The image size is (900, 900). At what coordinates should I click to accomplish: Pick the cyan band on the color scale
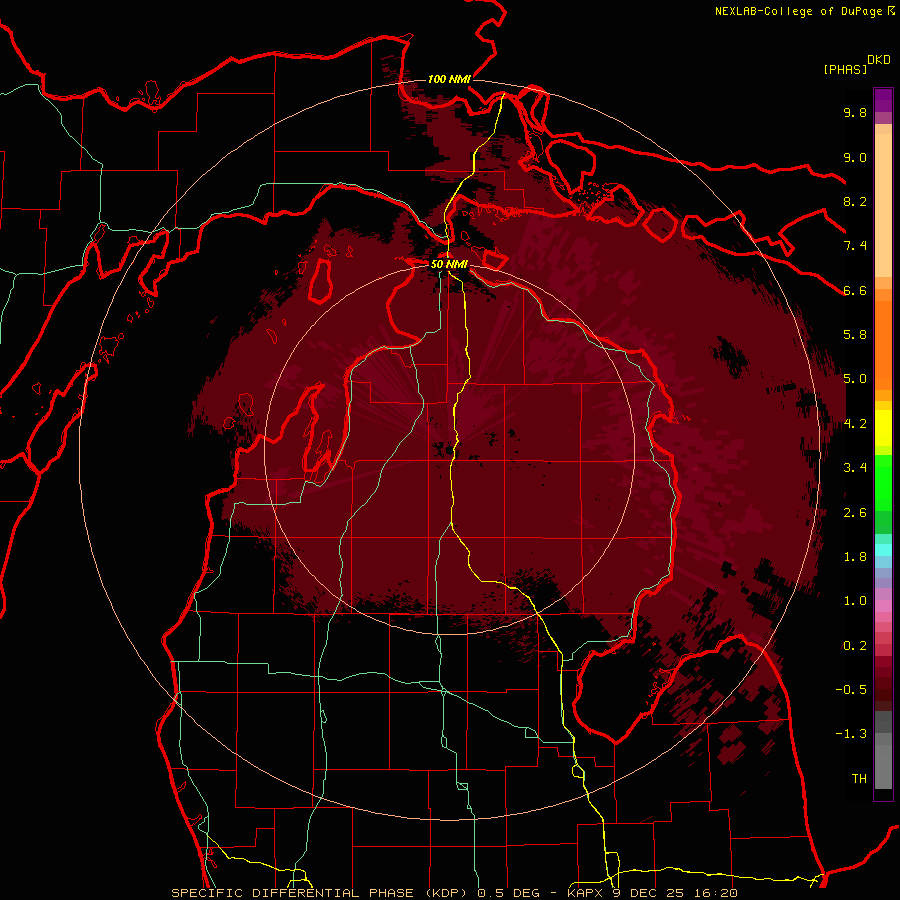point(883,550)
